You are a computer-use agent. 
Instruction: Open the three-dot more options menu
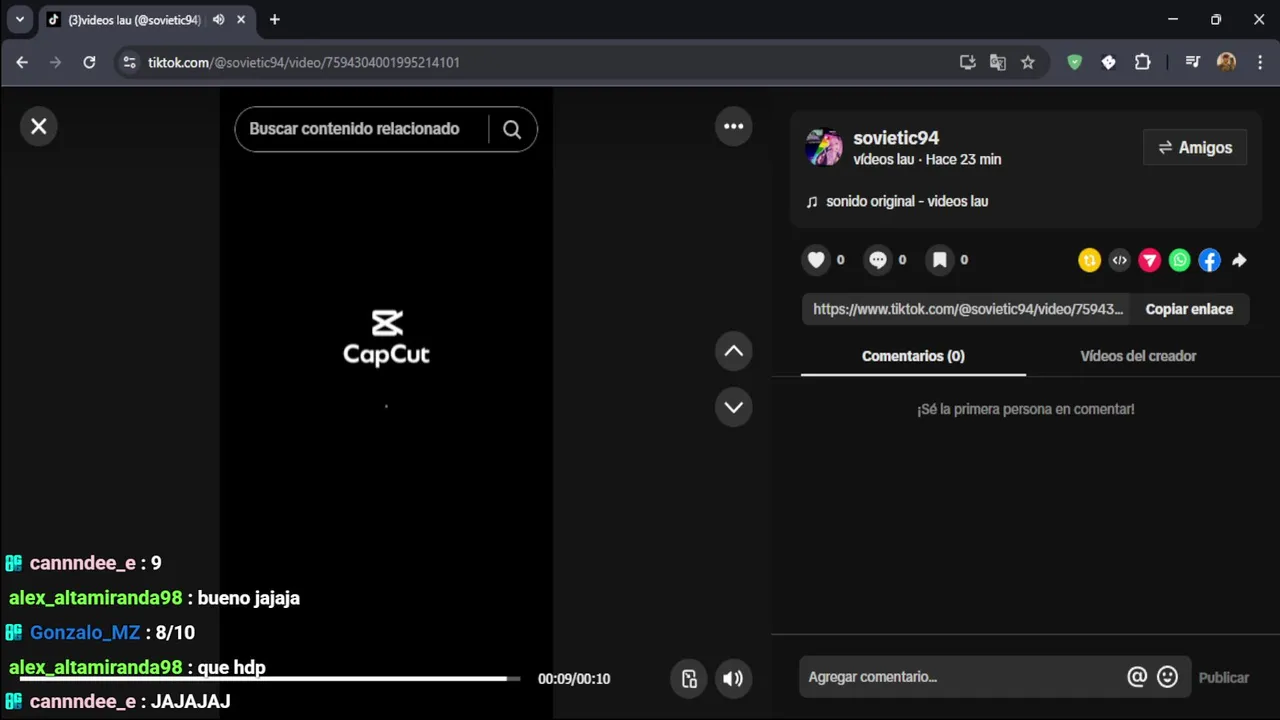pos(734,126)
